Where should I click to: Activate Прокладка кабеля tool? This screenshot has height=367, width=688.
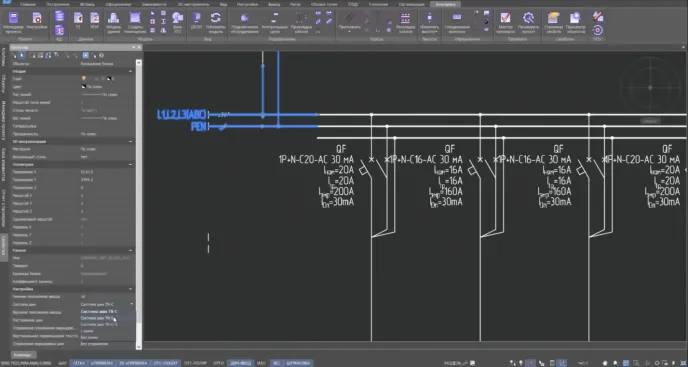[x=301, y=22]
